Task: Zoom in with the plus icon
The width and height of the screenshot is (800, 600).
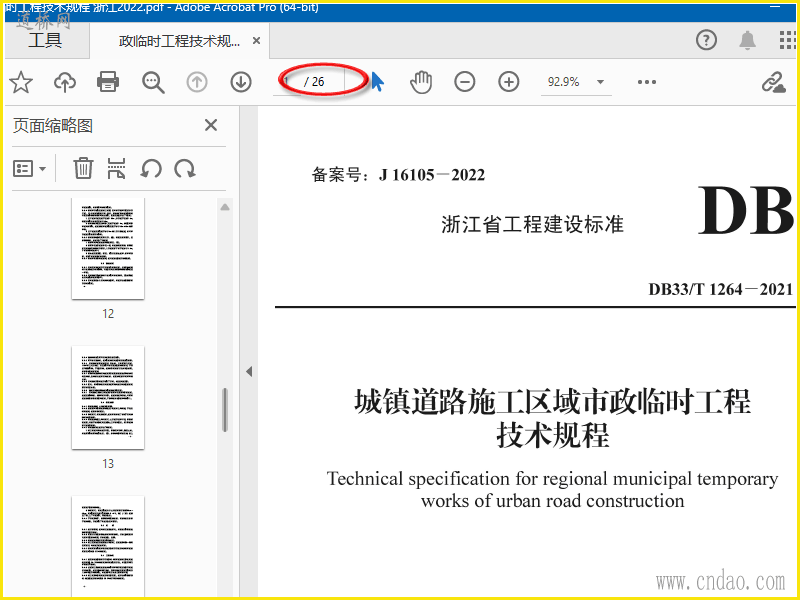Action: [x=509, y=82]
